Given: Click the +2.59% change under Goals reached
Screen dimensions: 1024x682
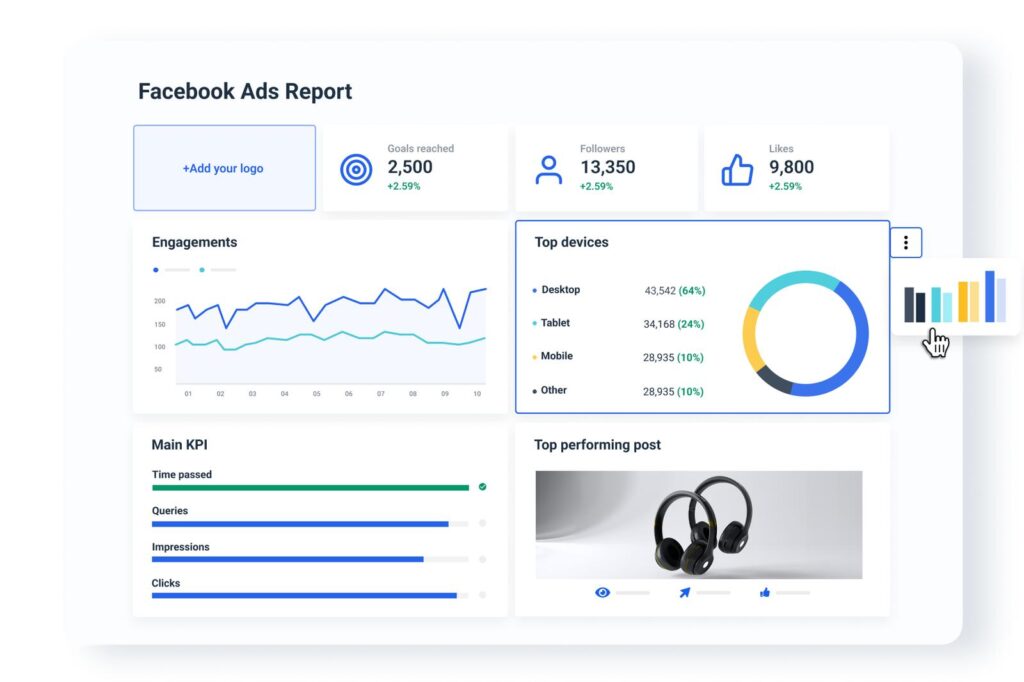Looking at the screenshot, I should tap(404, 186).
